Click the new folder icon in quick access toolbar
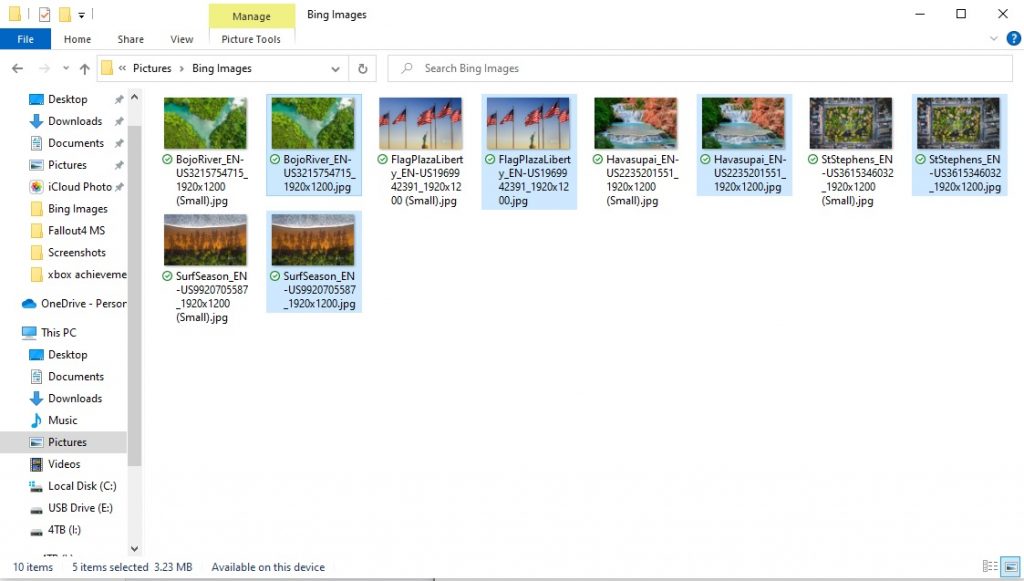This screenshot has height=581, width=1024. point(65,14)
